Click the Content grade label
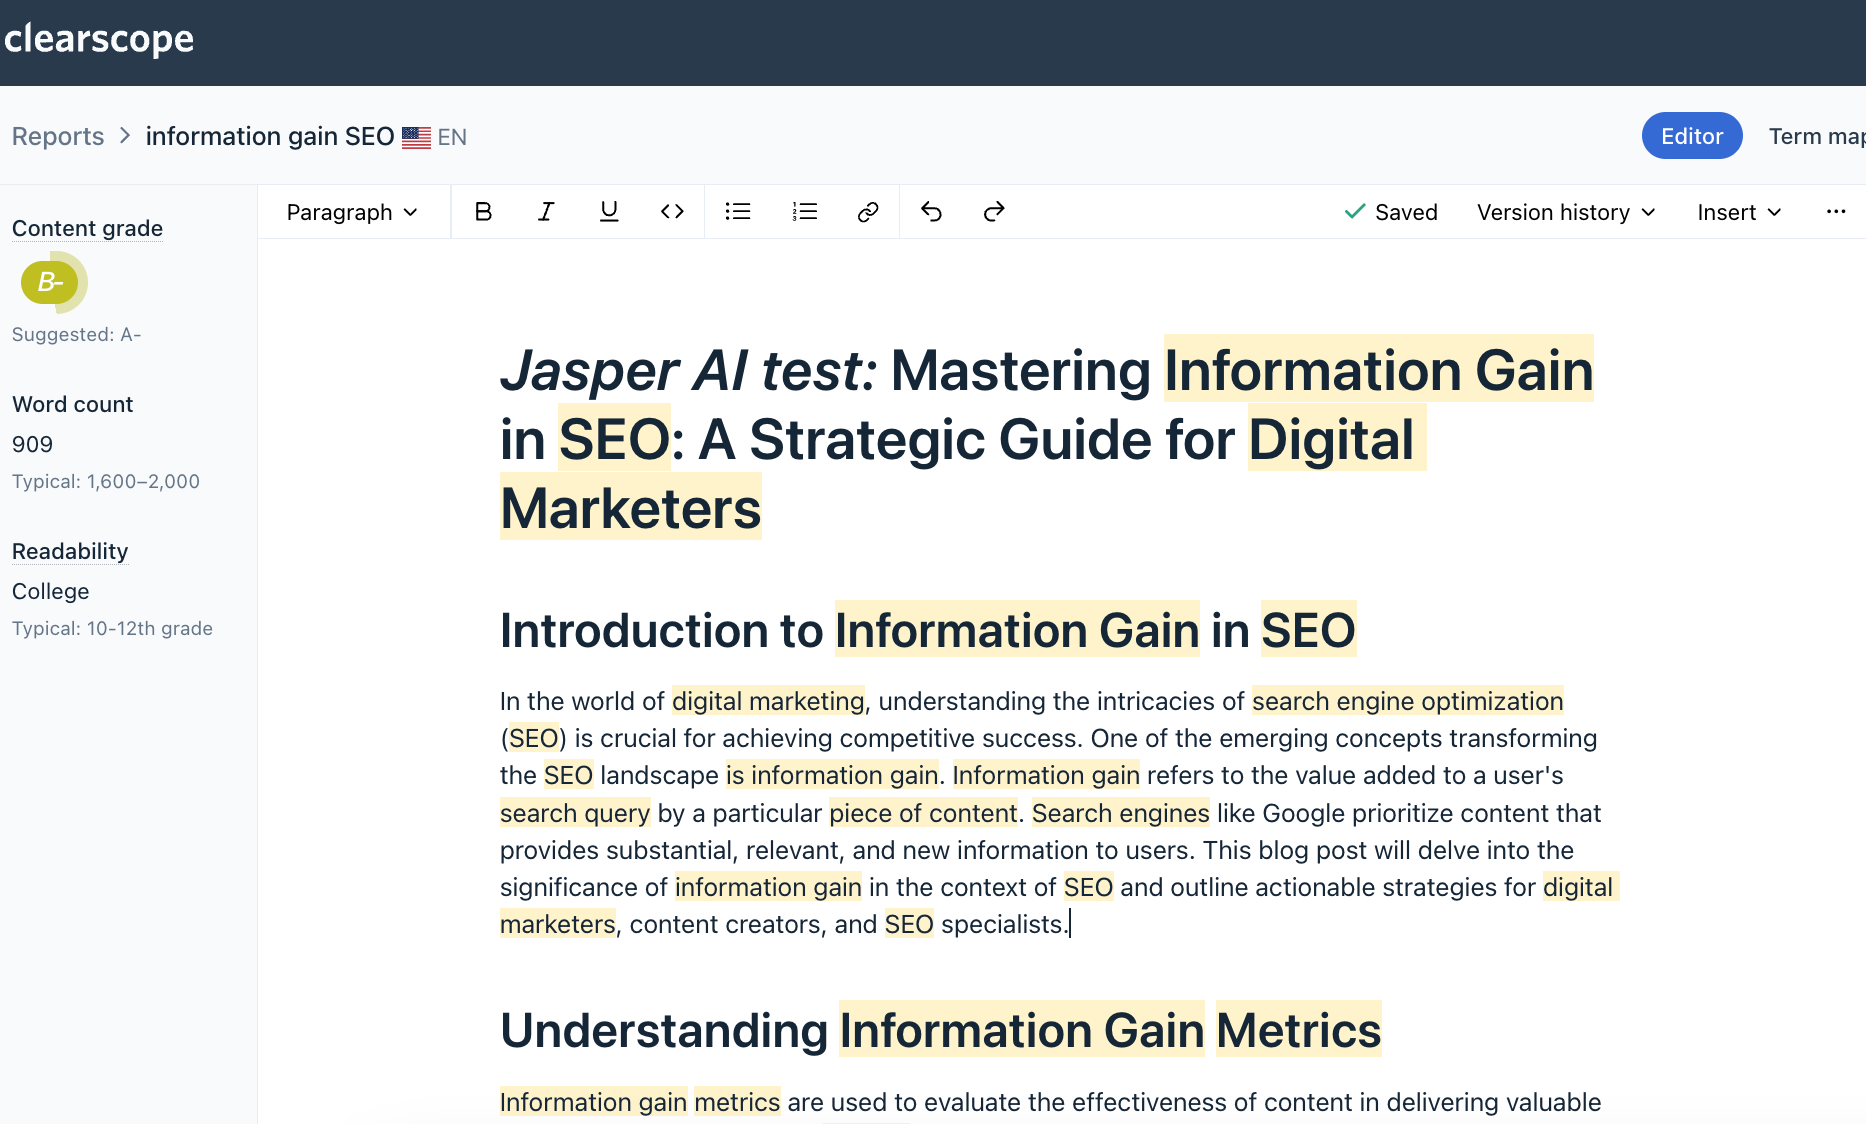The image size is (1866, 1124). (87, 228)
